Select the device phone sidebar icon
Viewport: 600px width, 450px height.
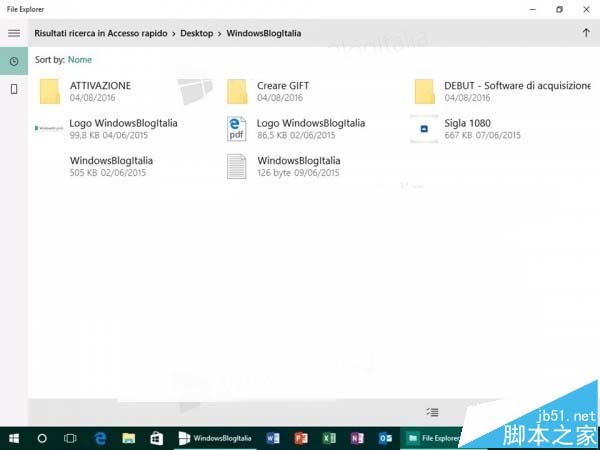tap(14, 89)
